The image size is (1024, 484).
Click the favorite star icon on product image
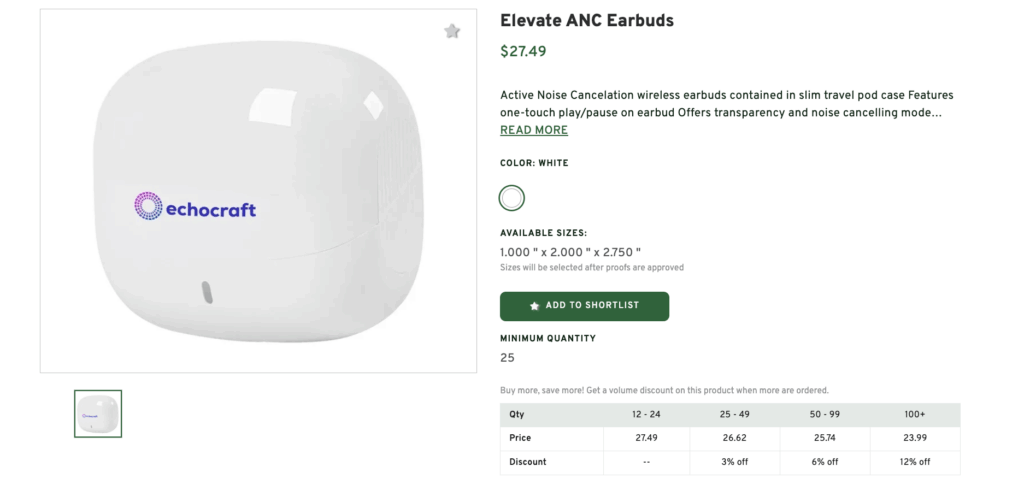452,31
